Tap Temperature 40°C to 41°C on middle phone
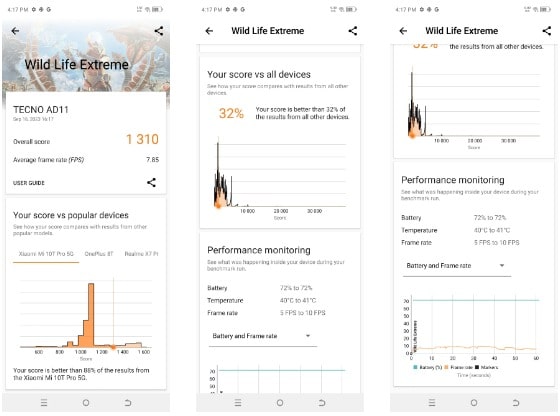The width and height of the screenshot is (560, 416). tap(262, 300)
